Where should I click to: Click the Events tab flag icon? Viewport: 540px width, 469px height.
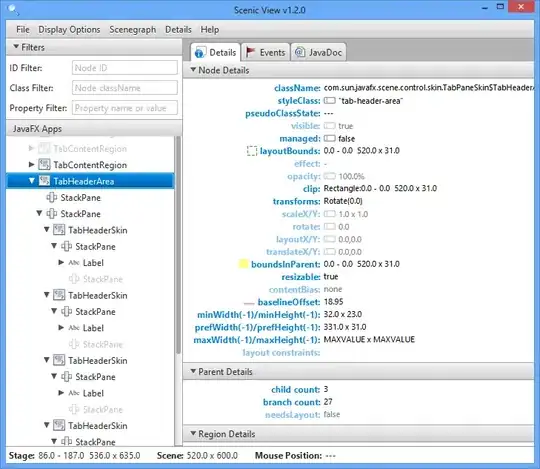(250, 52)
